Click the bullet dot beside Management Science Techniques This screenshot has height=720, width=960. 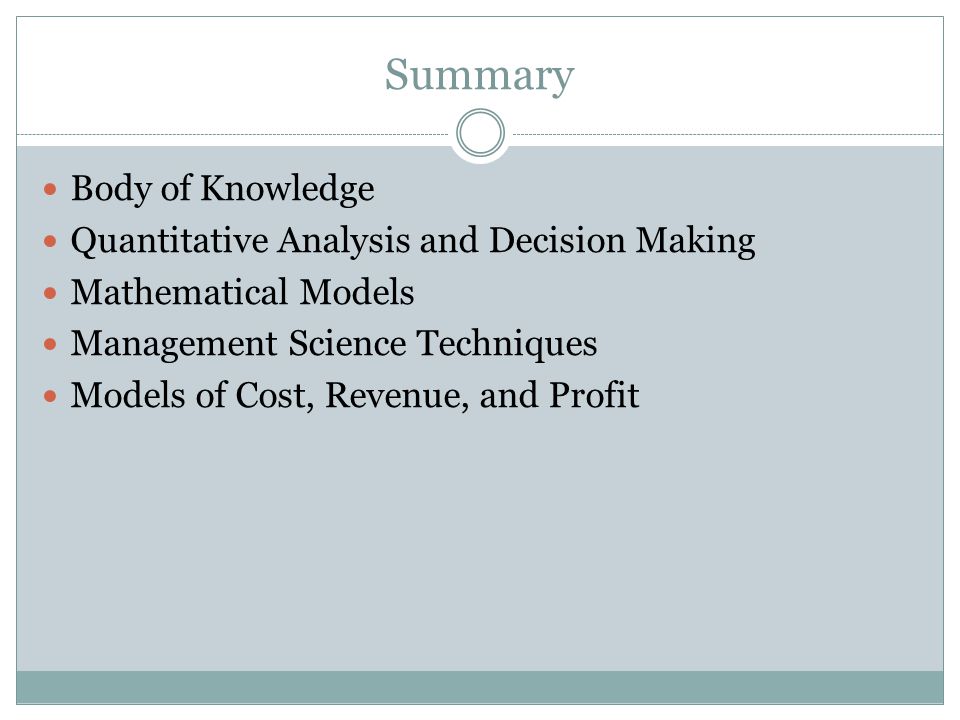pos(50,344)
